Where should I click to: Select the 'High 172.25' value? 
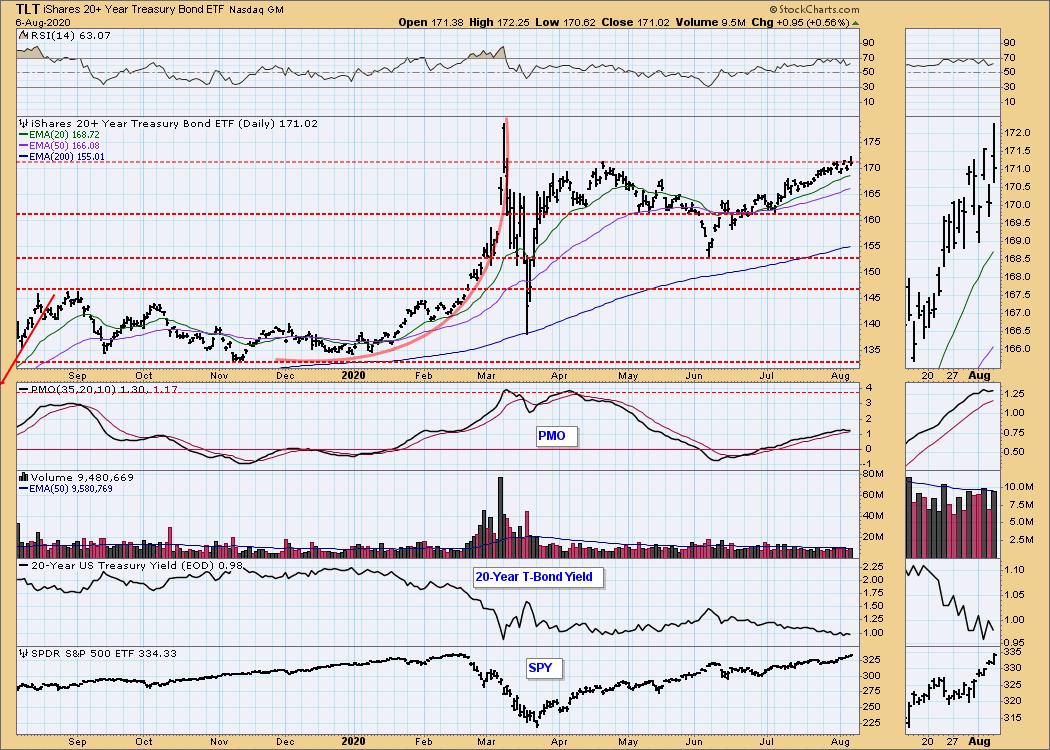498,22
